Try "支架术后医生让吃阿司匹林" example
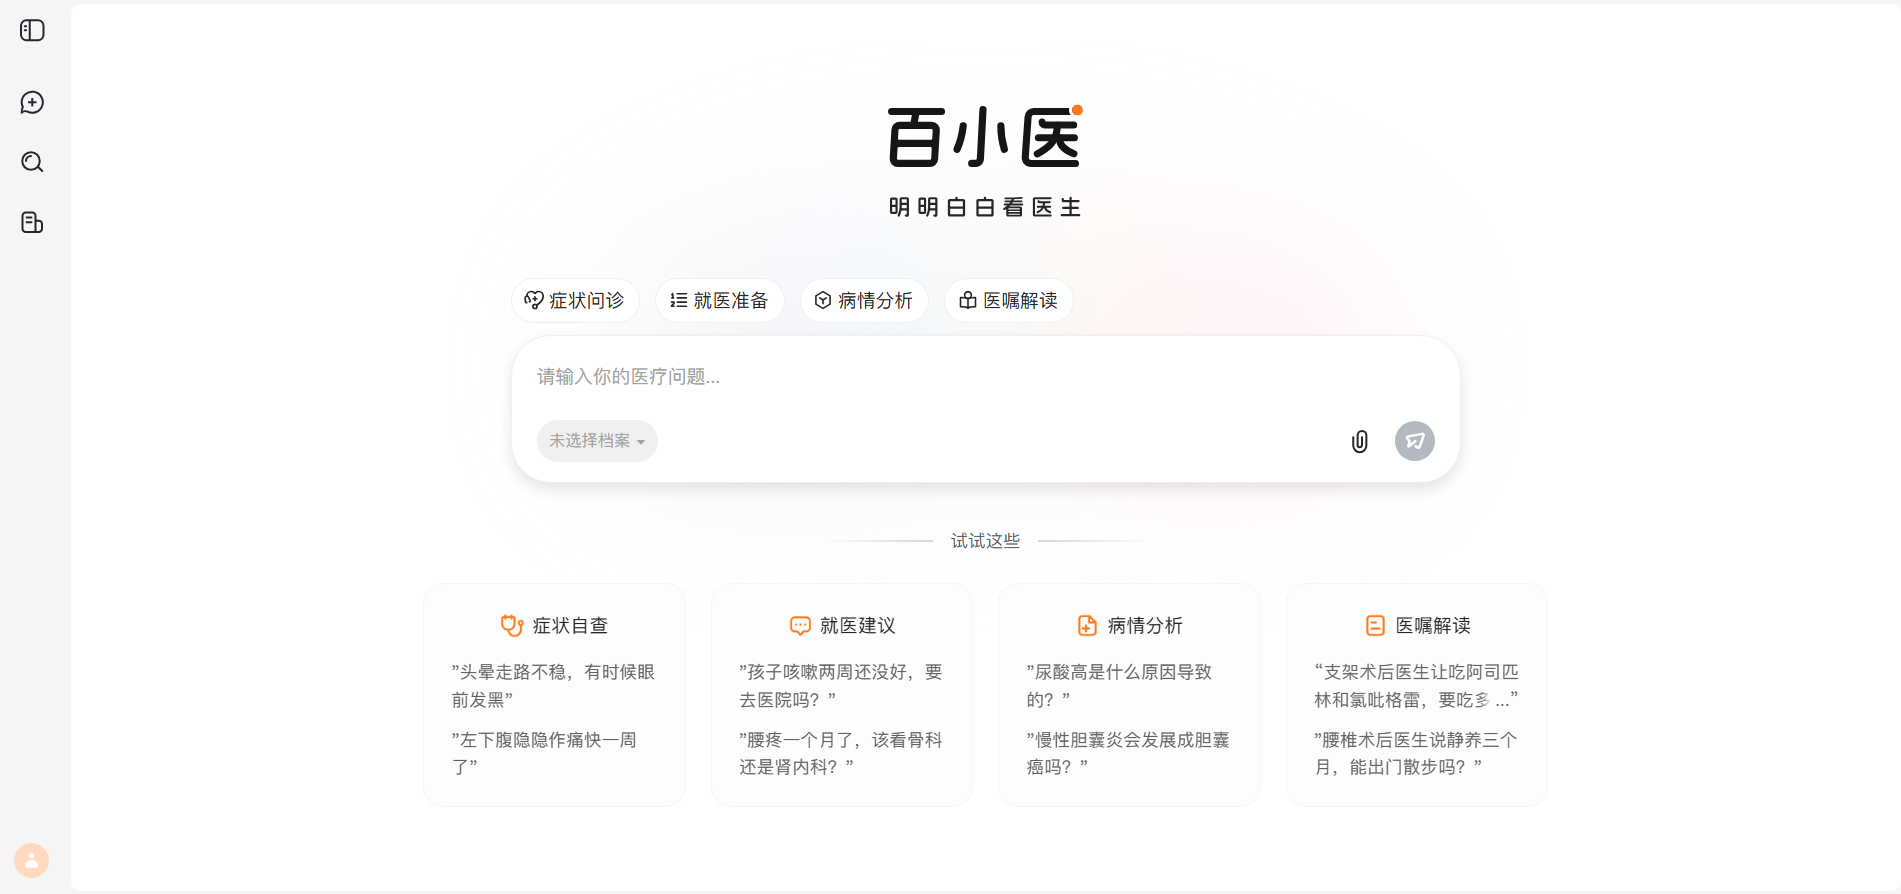The width and height of the screenshot is (1901, 894). point(1416,686)
